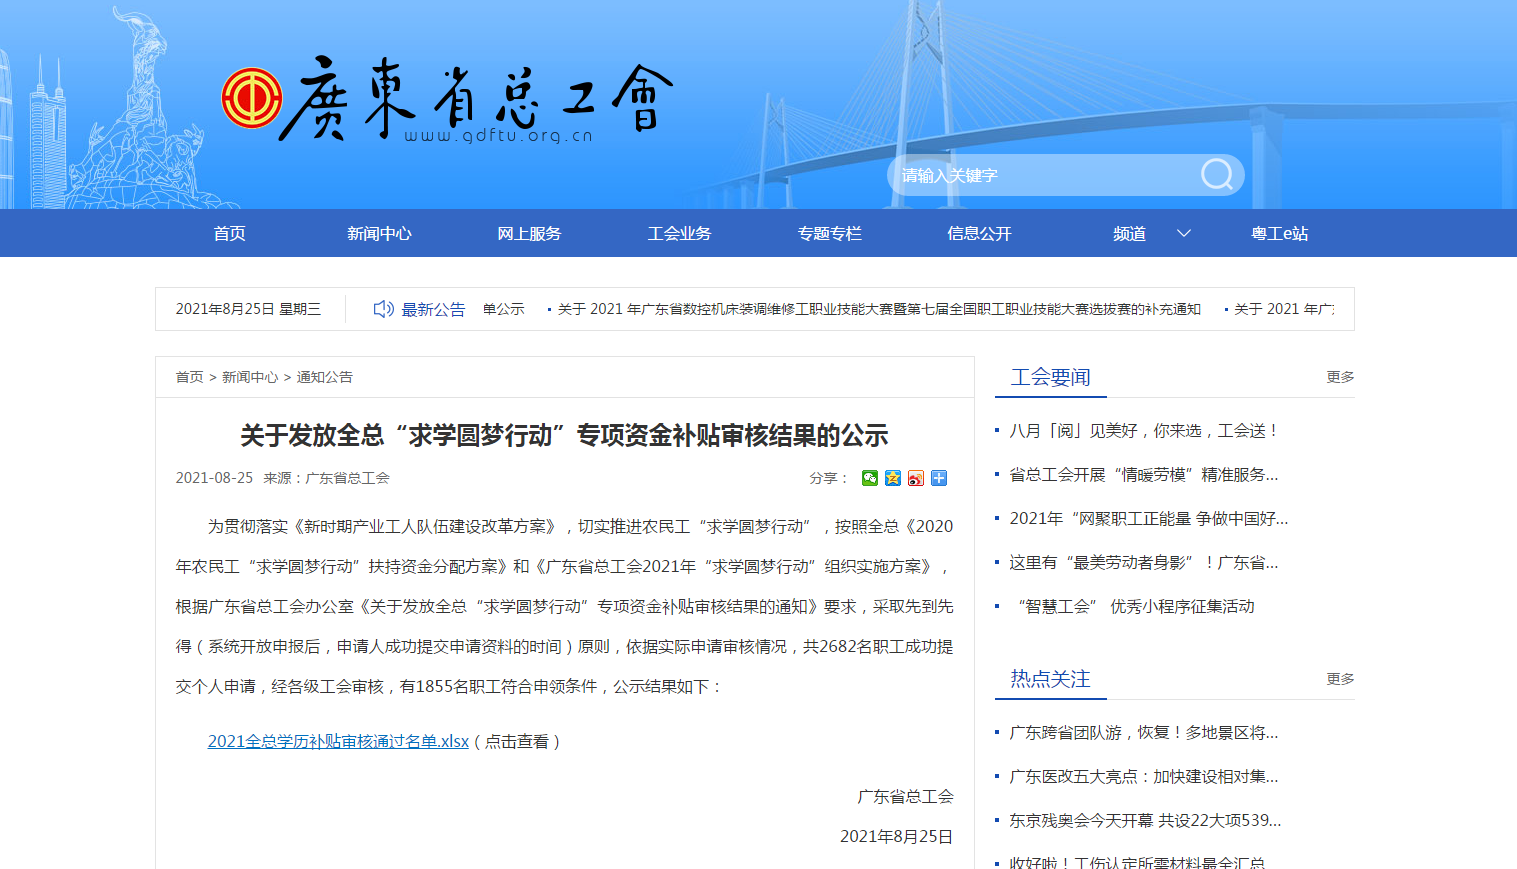Click 通知公告 in the breadcrumb

325,377
